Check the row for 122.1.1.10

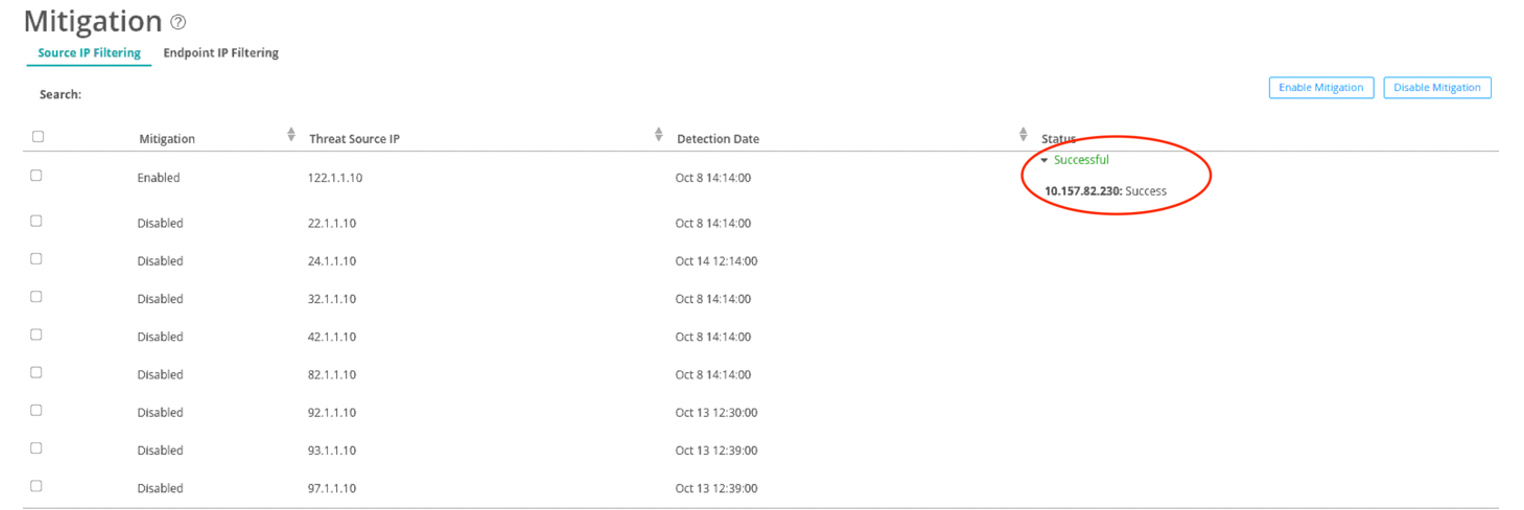point(36,175)
